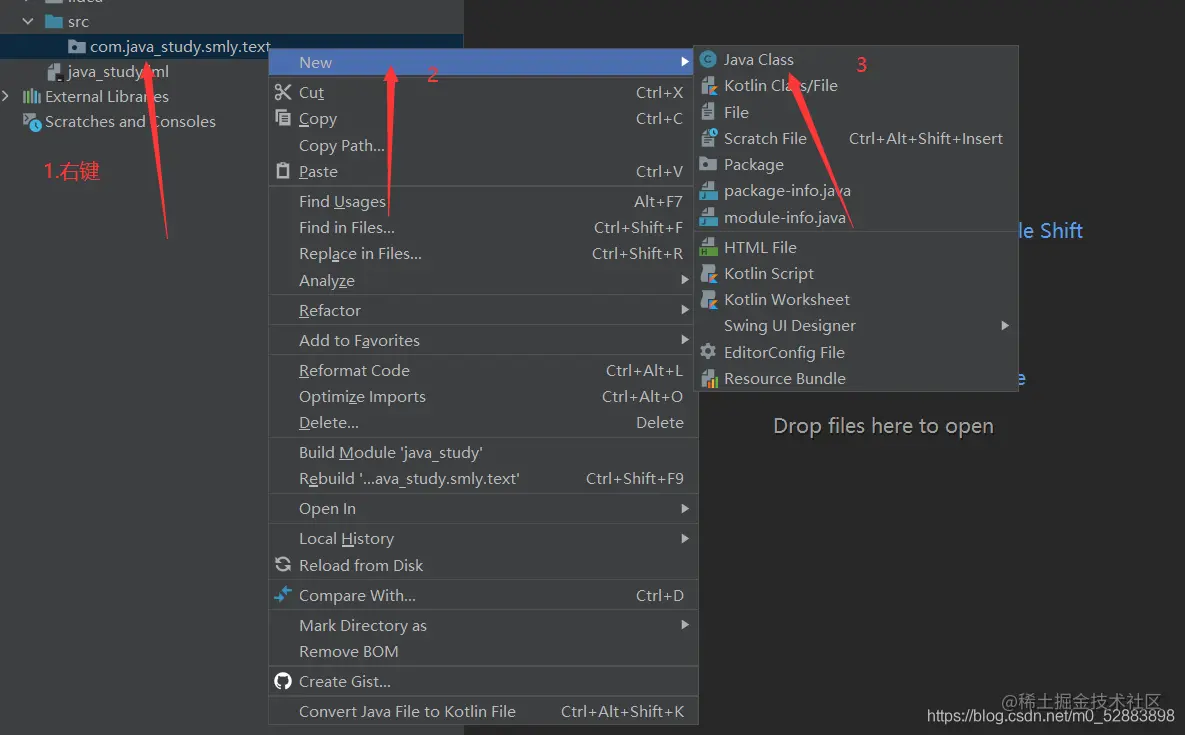Expand the Analyze submenu arrow
This screenshot has width=1185, height=735.
point(685,279)
